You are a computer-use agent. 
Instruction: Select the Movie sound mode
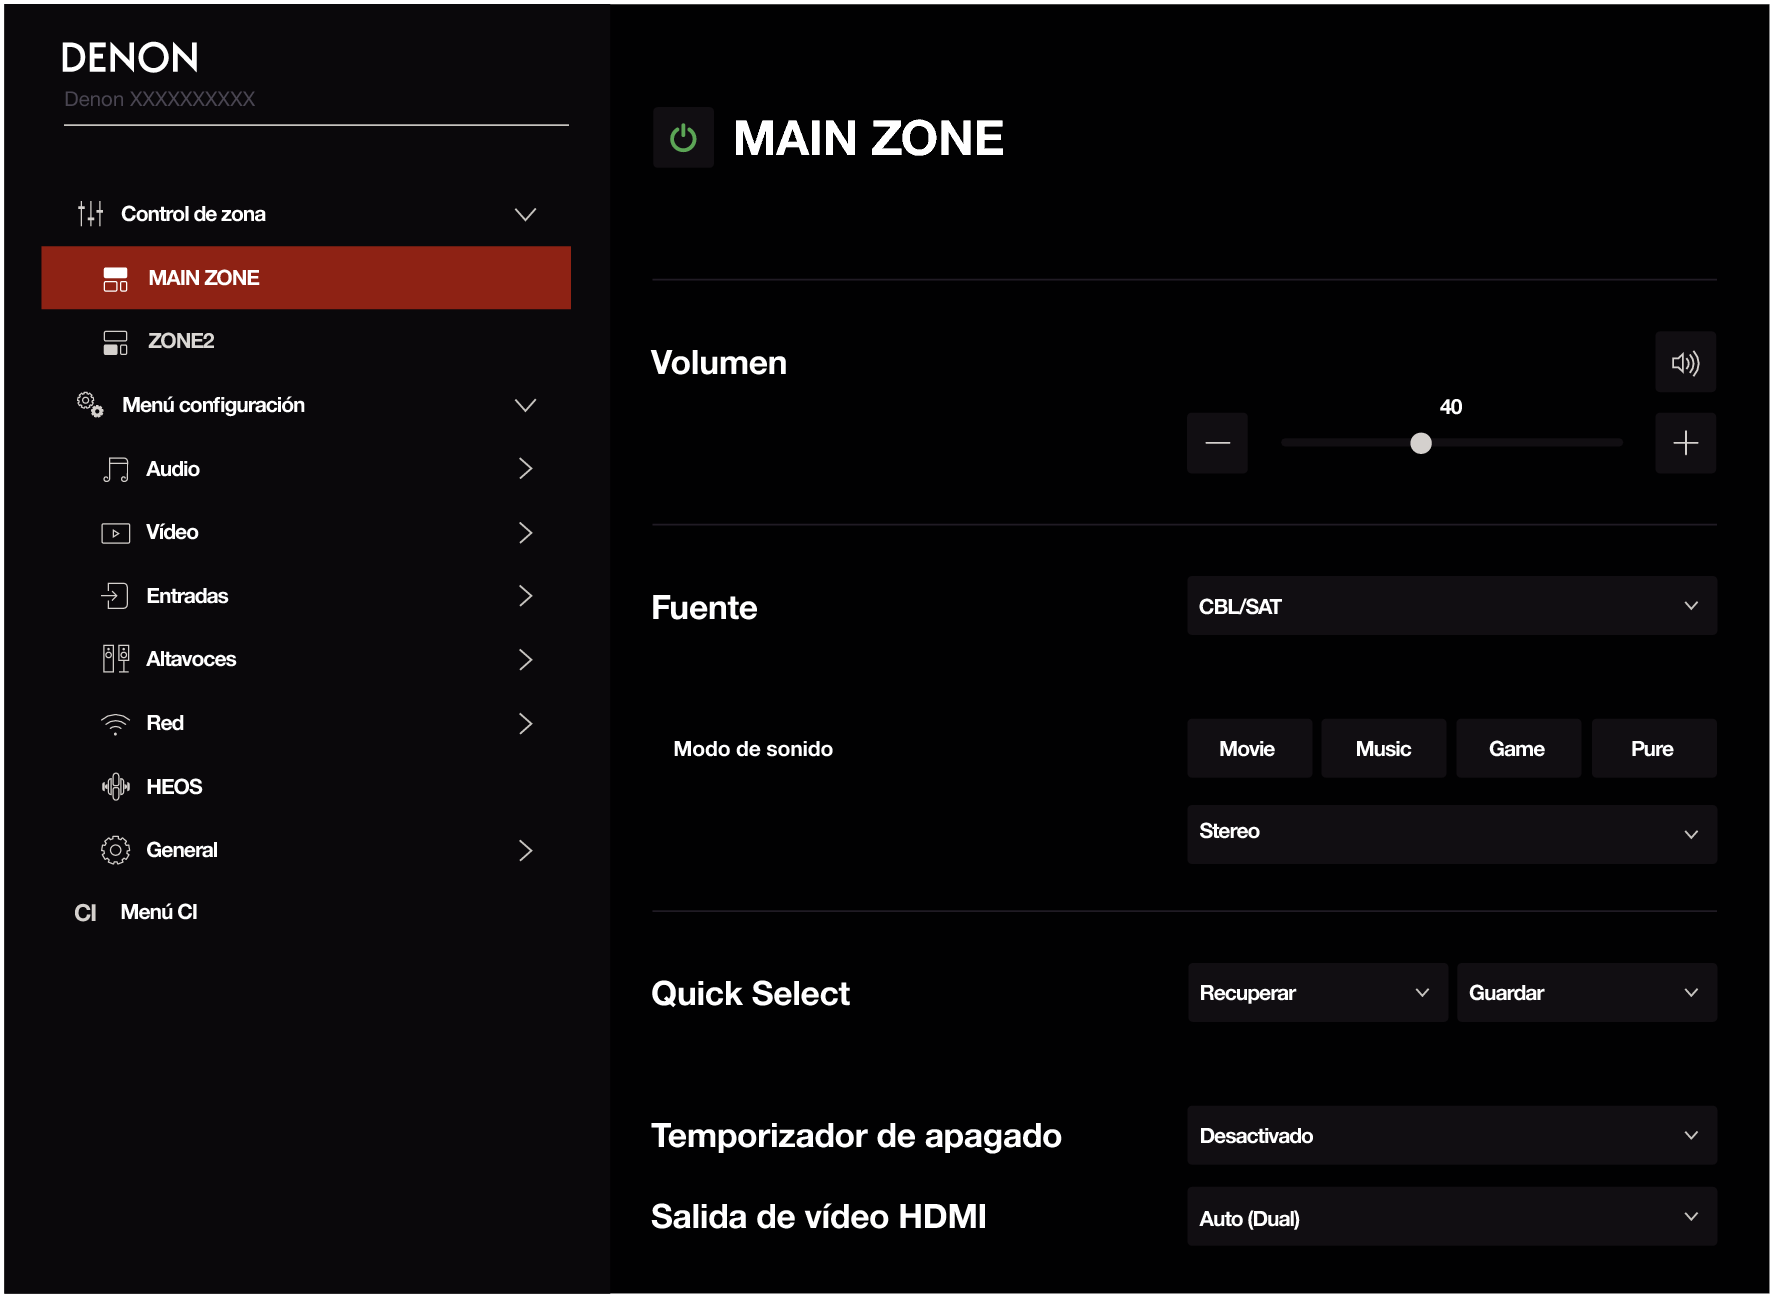click(1249, 749)
